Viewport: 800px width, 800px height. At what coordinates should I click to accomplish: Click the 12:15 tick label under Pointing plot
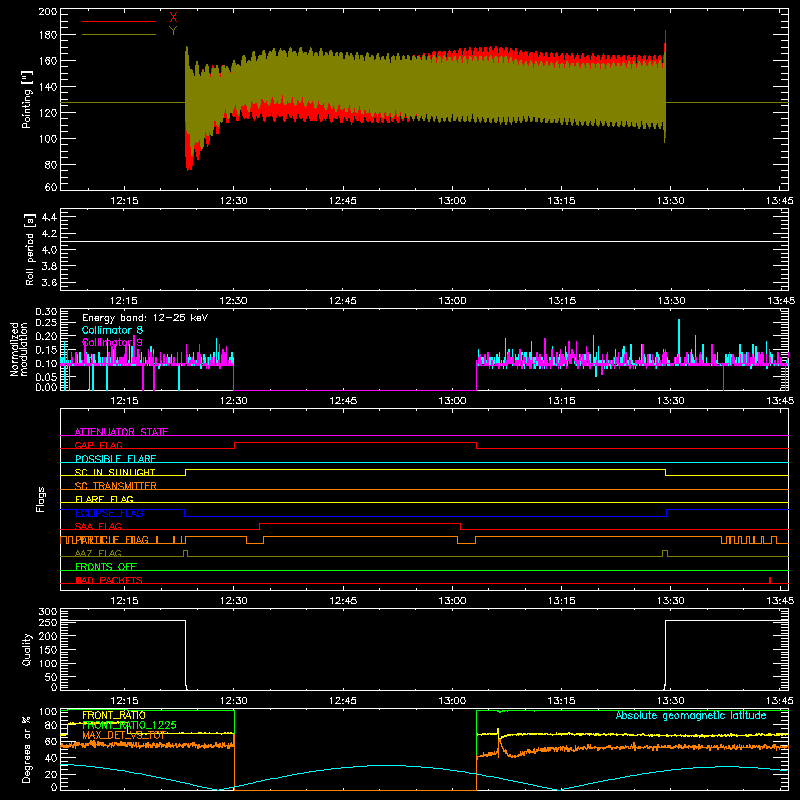(x=124, y=201)
